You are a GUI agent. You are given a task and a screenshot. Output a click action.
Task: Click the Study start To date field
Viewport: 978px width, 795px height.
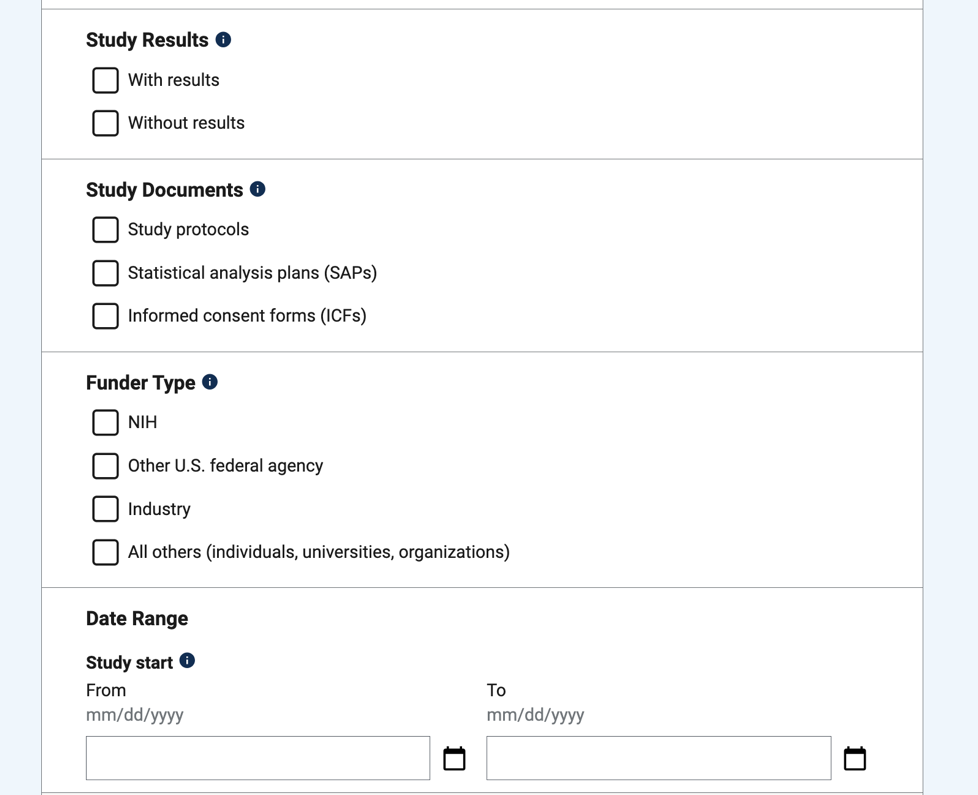tap(658, 758)
